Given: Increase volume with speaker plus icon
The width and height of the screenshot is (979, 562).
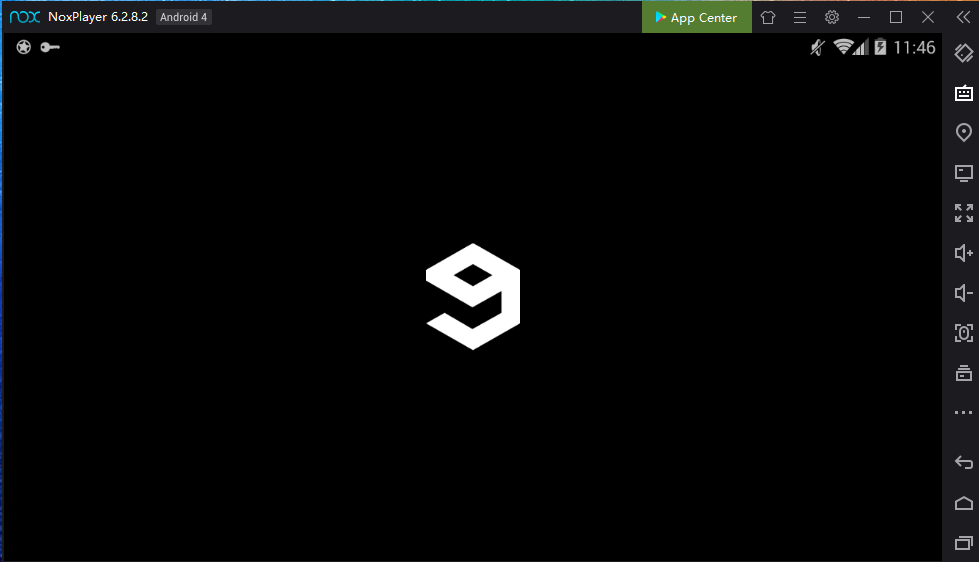Looking at the screenshot, I should pyautogui.click(x=963, y=253).
